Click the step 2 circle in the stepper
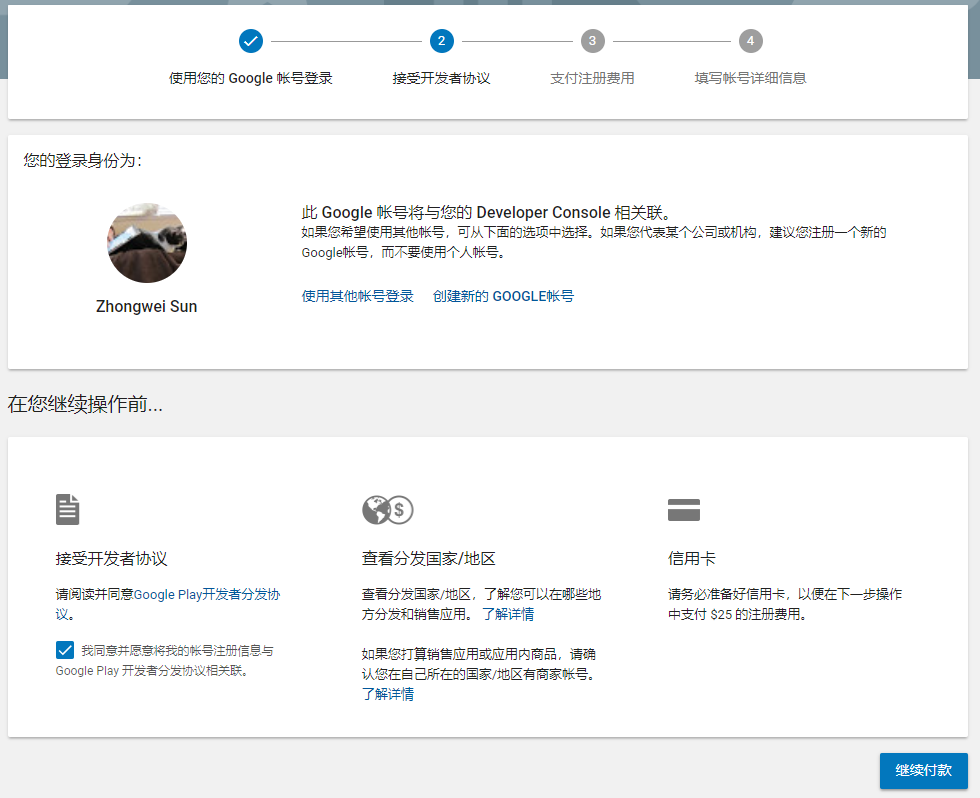Screen dimensions: 980x798 pos(441,41)
